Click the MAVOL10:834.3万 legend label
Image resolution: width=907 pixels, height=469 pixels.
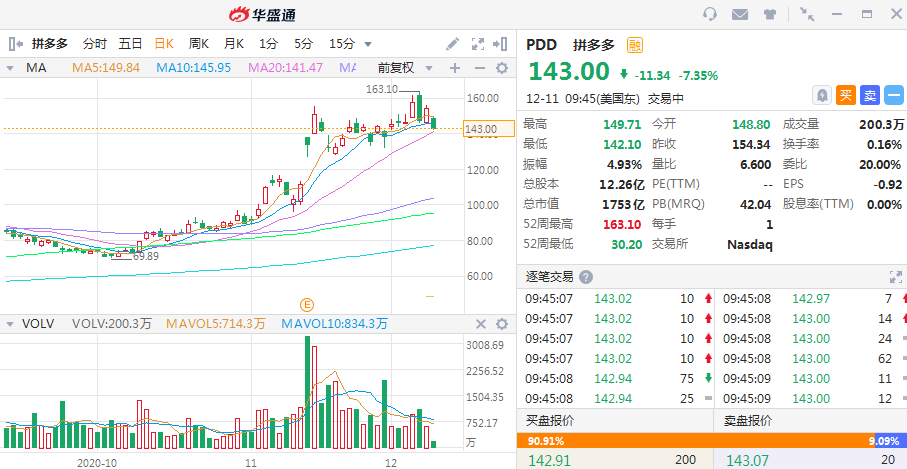(x=334, y=324)
